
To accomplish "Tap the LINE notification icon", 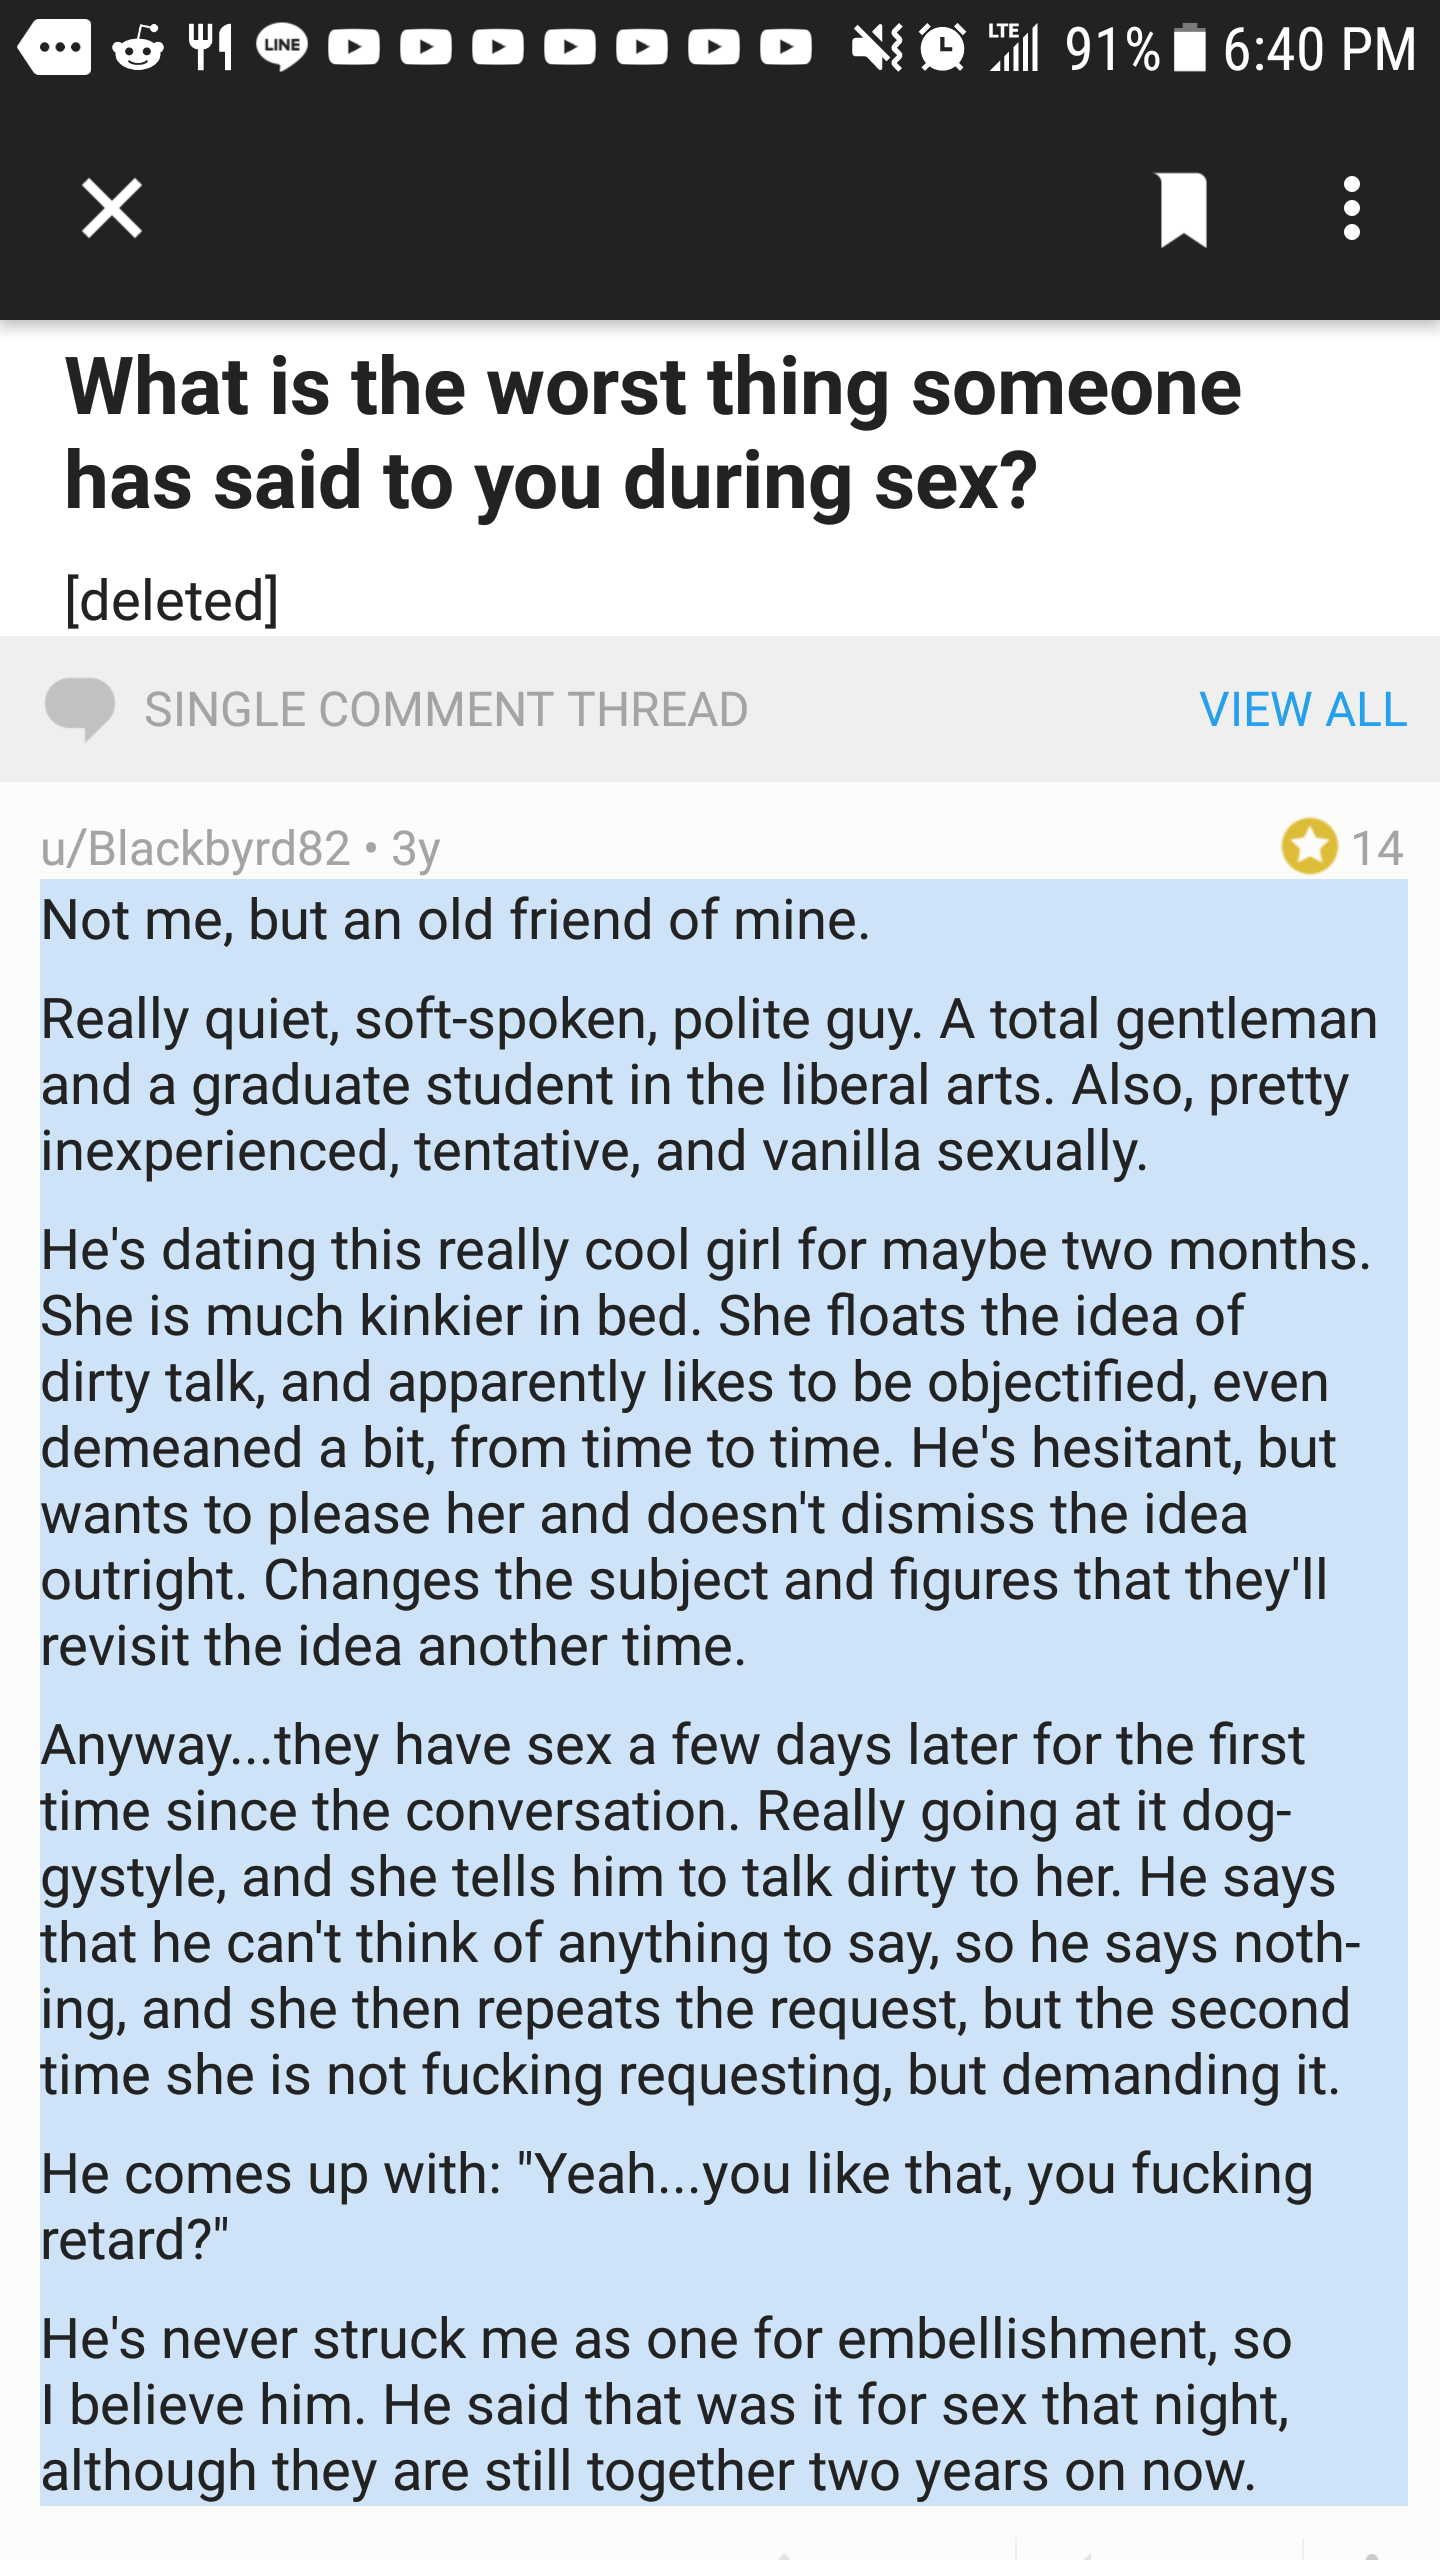I will pyautogui.click(x=282, y=47).
